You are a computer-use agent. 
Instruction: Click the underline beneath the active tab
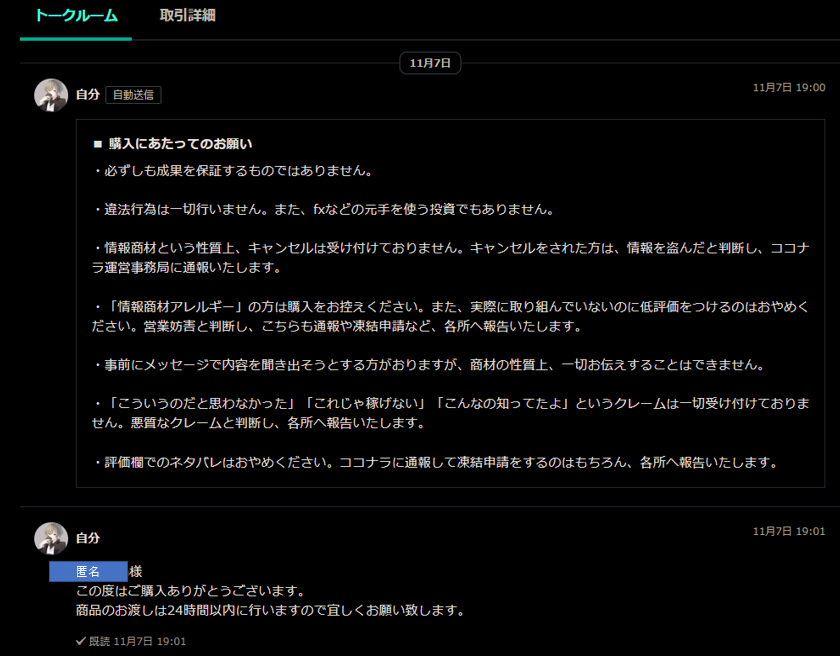pos(74,37)
